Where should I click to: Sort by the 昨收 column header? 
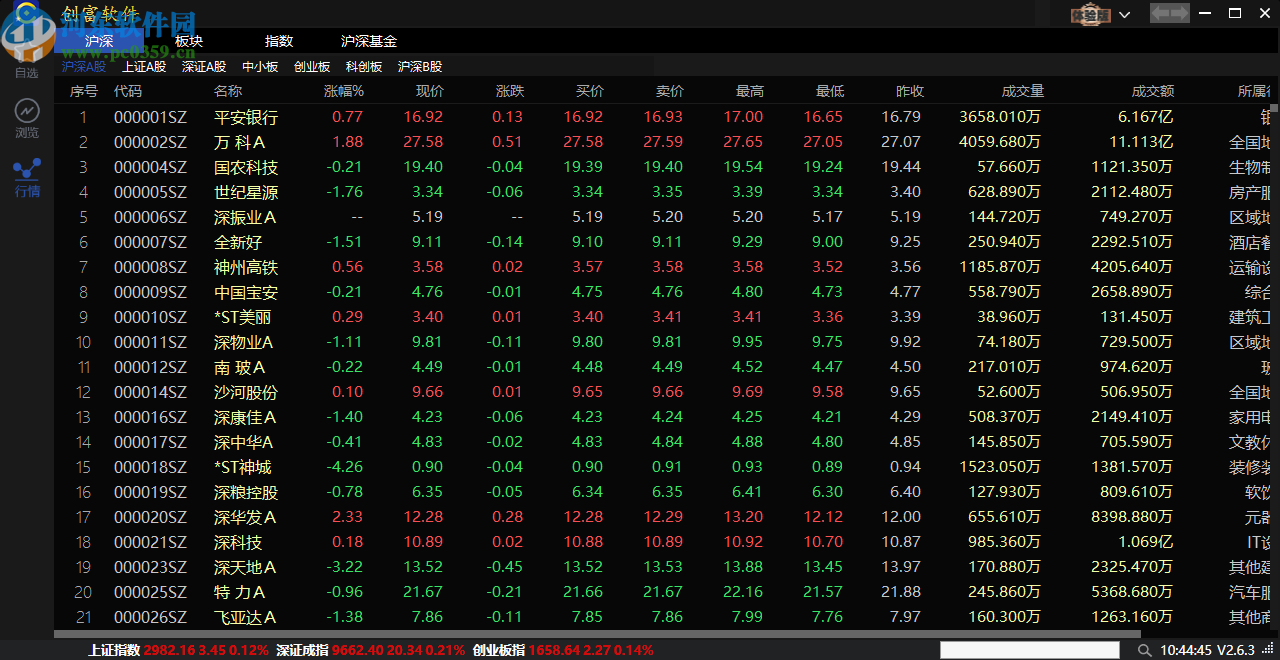pos(910,91)
